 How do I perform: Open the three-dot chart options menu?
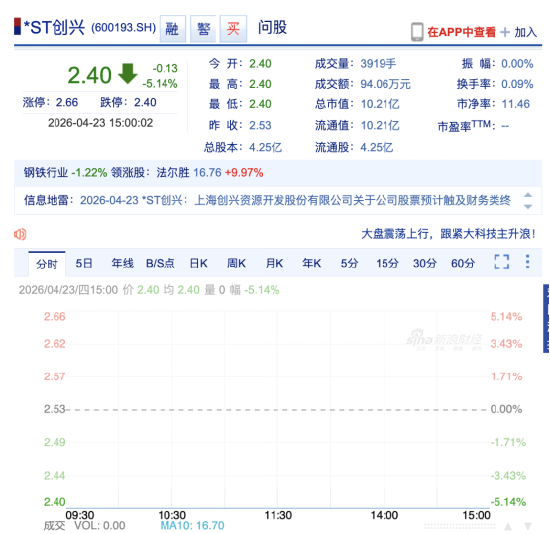click(527, 262)
